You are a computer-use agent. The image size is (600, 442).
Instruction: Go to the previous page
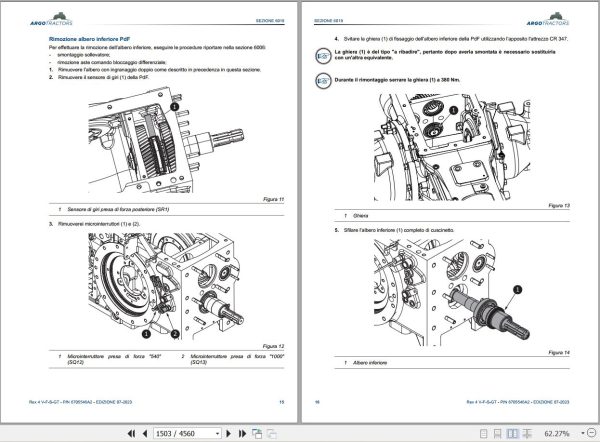pyautogui.click(x=145, y=434)
